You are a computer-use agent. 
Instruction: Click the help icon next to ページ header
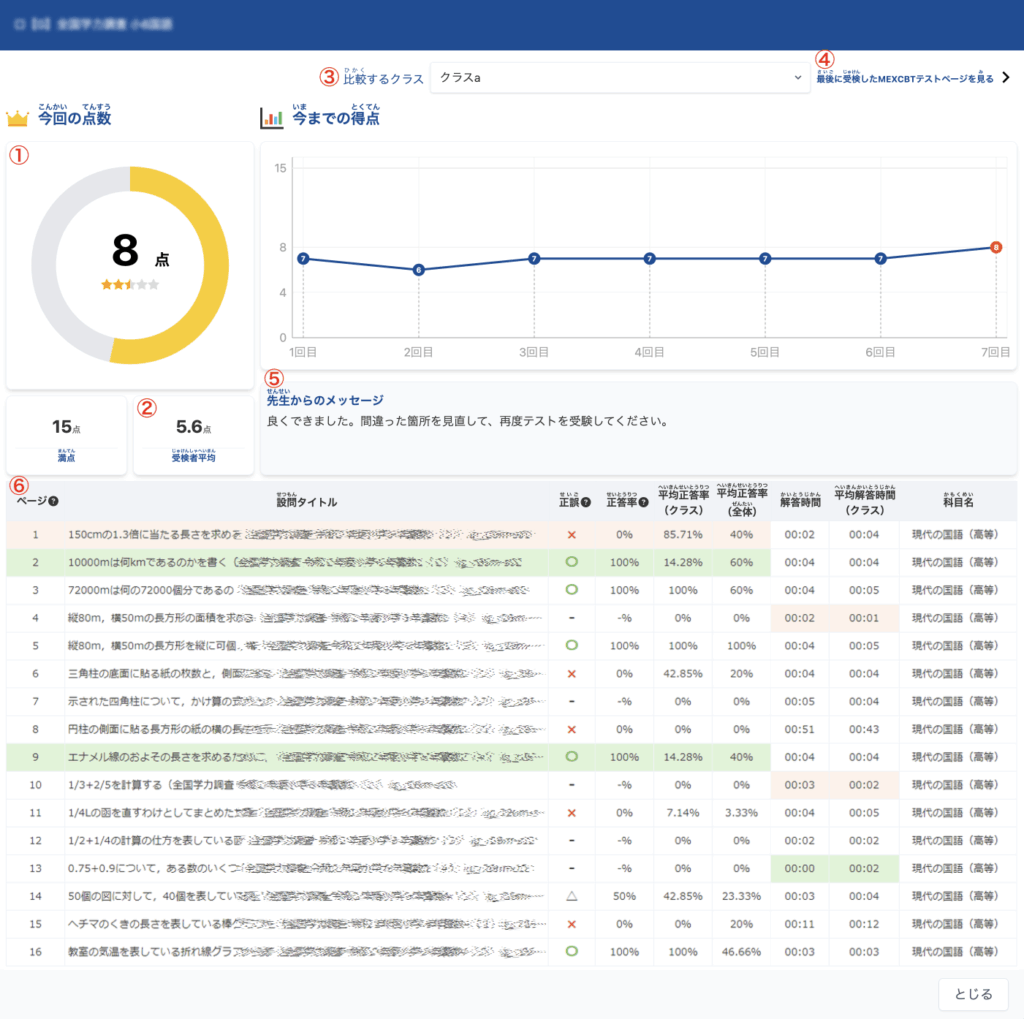point(53,502)
